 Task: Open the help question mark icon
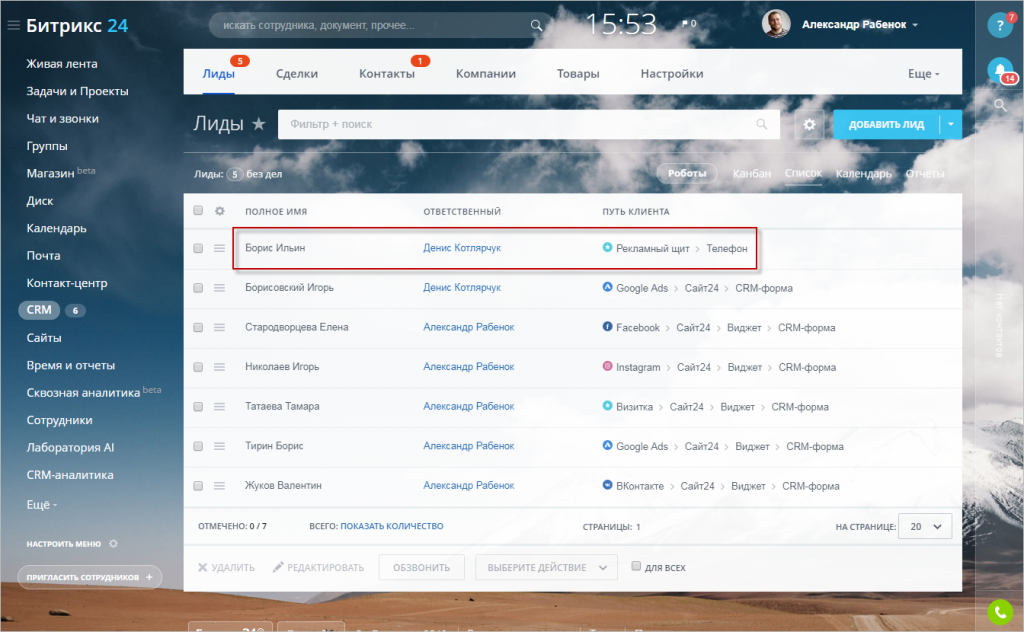click(999, 25)
